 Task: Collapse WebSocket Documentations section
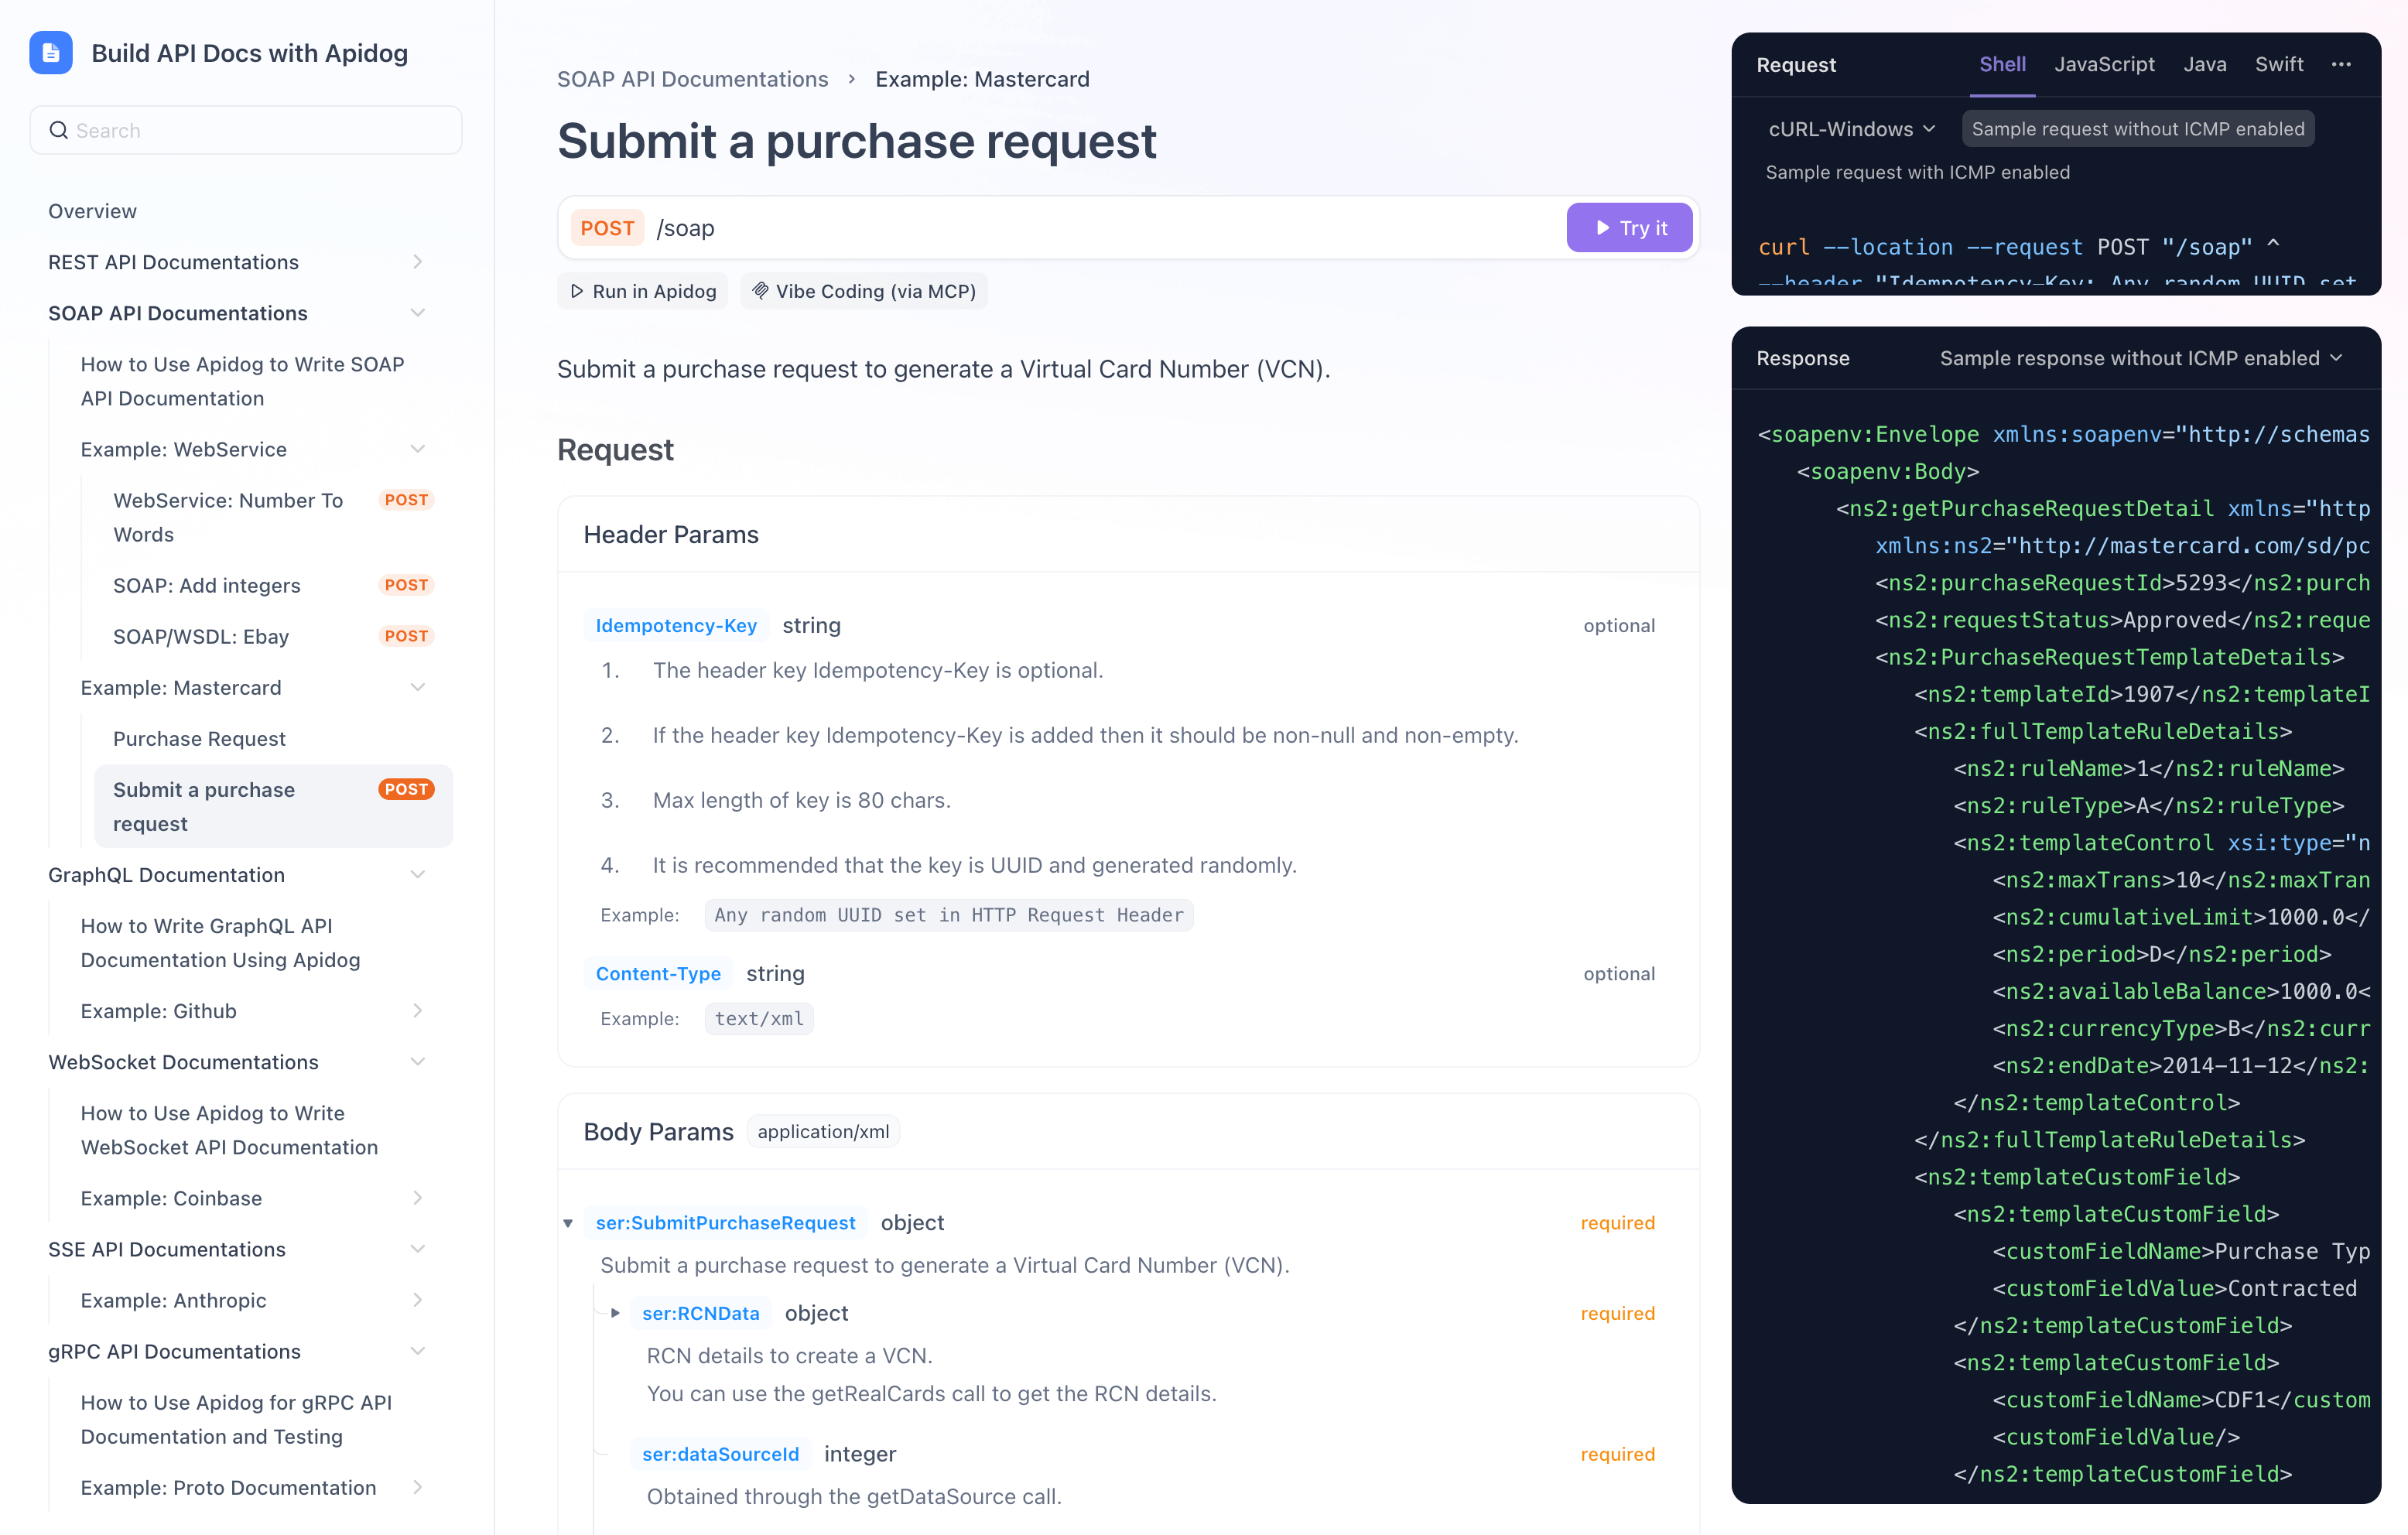click(418, 1062)
